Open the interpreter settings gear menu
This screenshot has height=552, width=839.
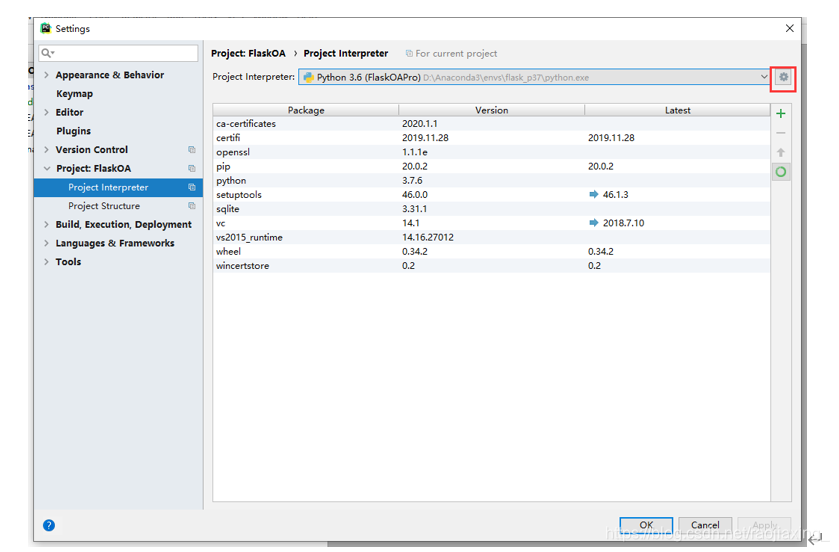[783, 77]
